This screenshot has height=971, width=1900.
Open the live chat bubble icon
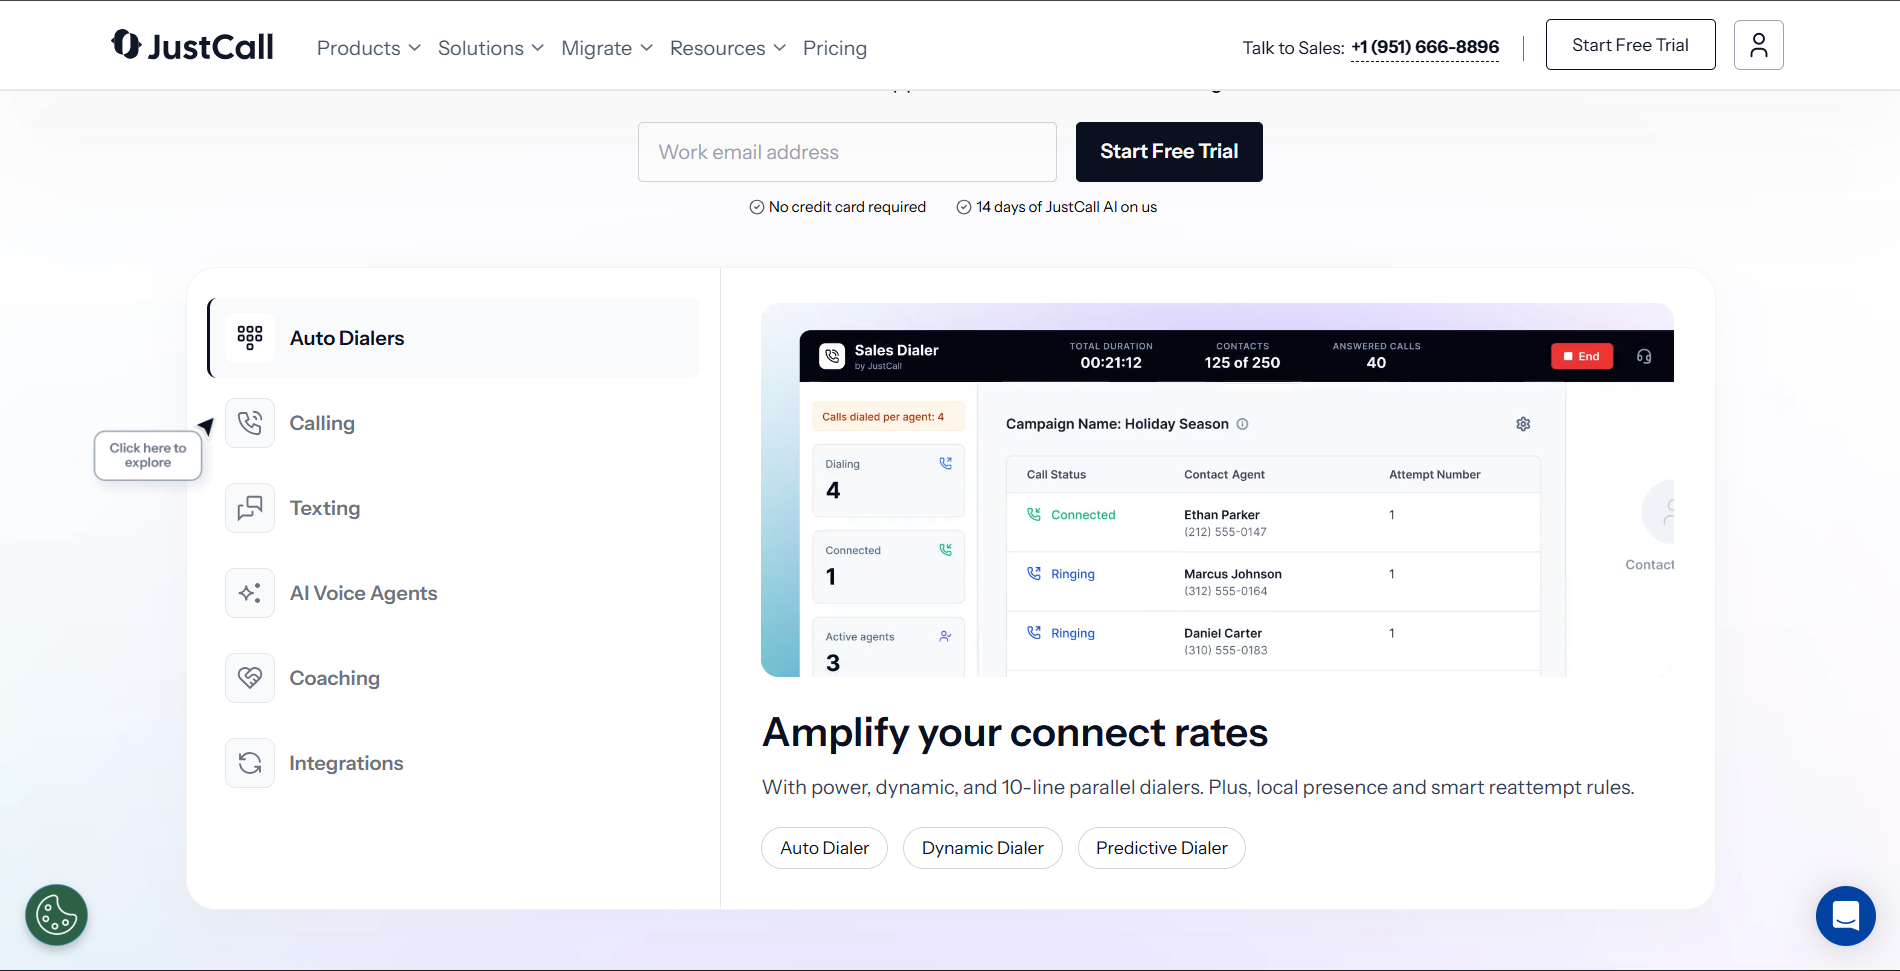1845,915
